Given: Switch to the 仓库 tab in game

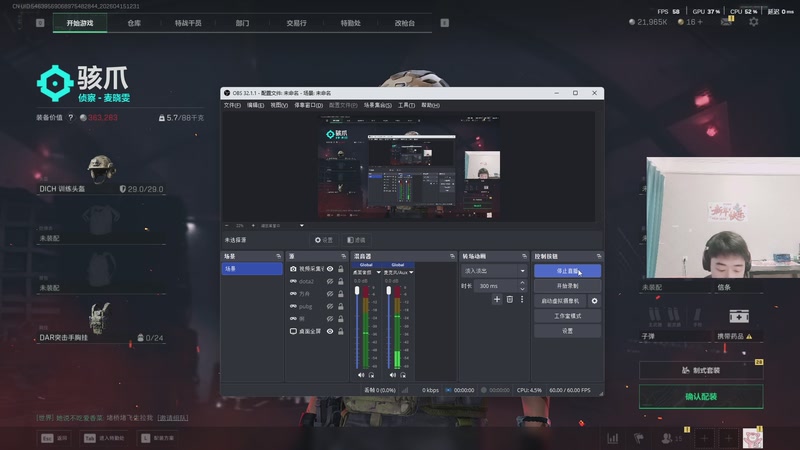Looking at the screenshot, I should (x=134, y=23).
